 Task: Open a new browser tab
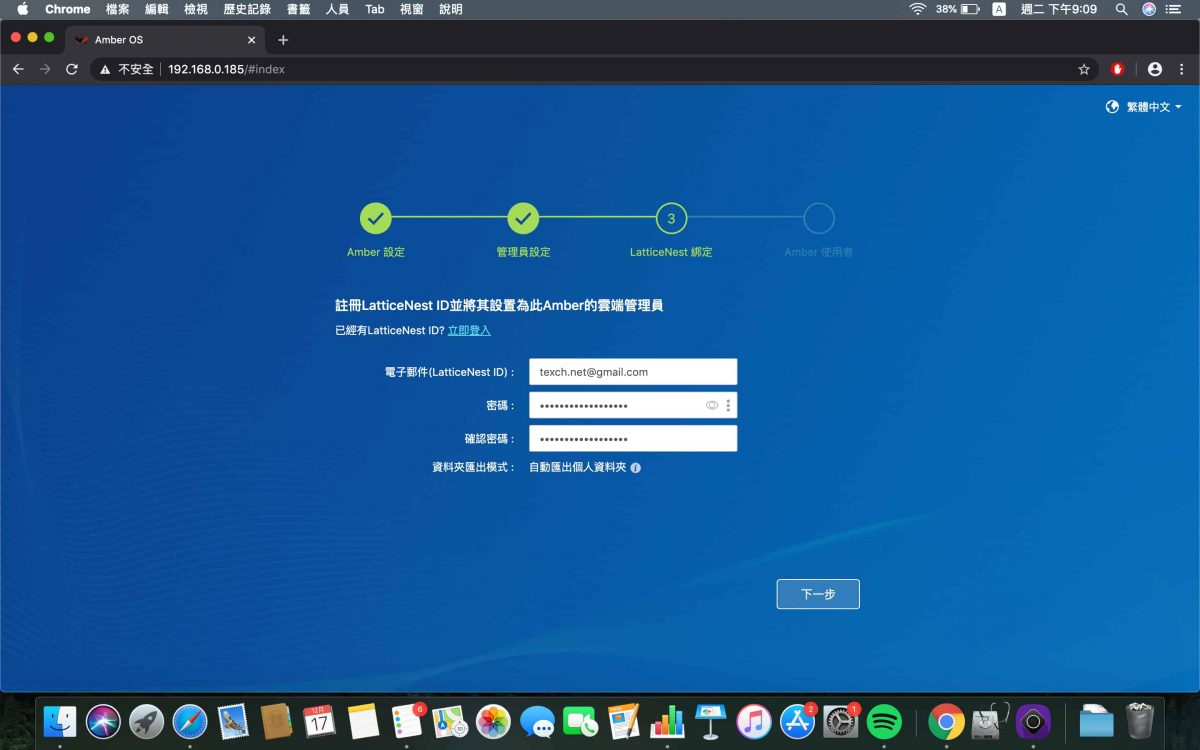point(283,40)
